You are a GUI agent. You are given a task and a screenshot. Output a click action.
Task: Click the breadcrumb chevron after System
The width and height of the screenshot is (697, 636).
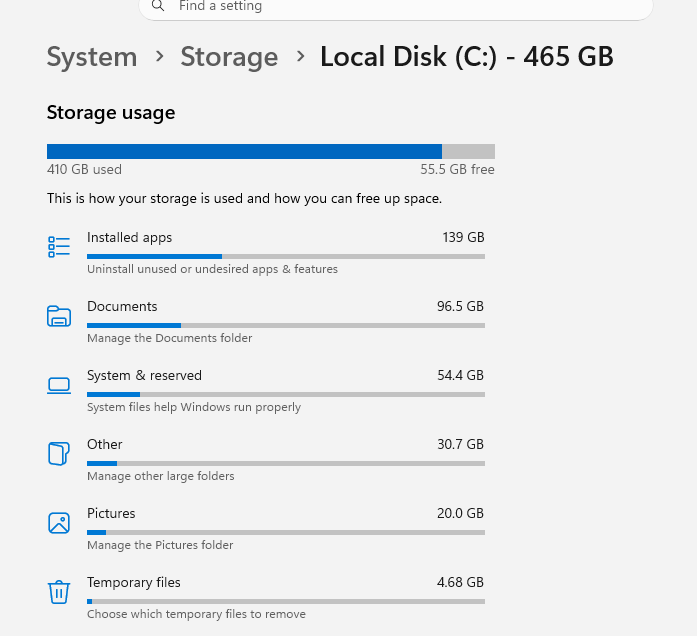(160, 56)
